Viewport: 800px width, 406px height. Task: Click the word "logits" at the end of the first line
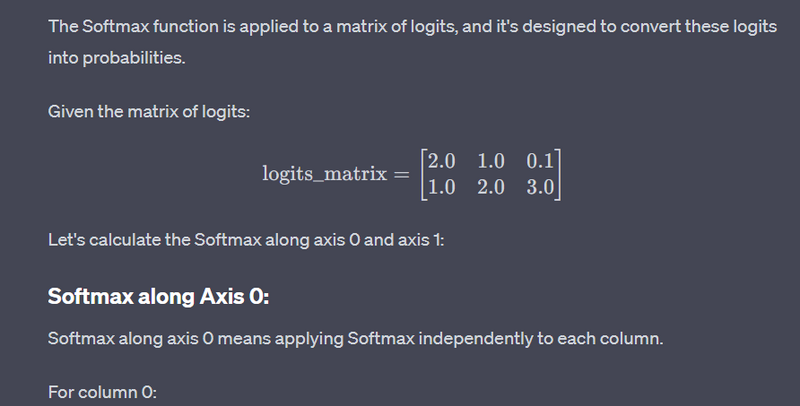point(752,26)
